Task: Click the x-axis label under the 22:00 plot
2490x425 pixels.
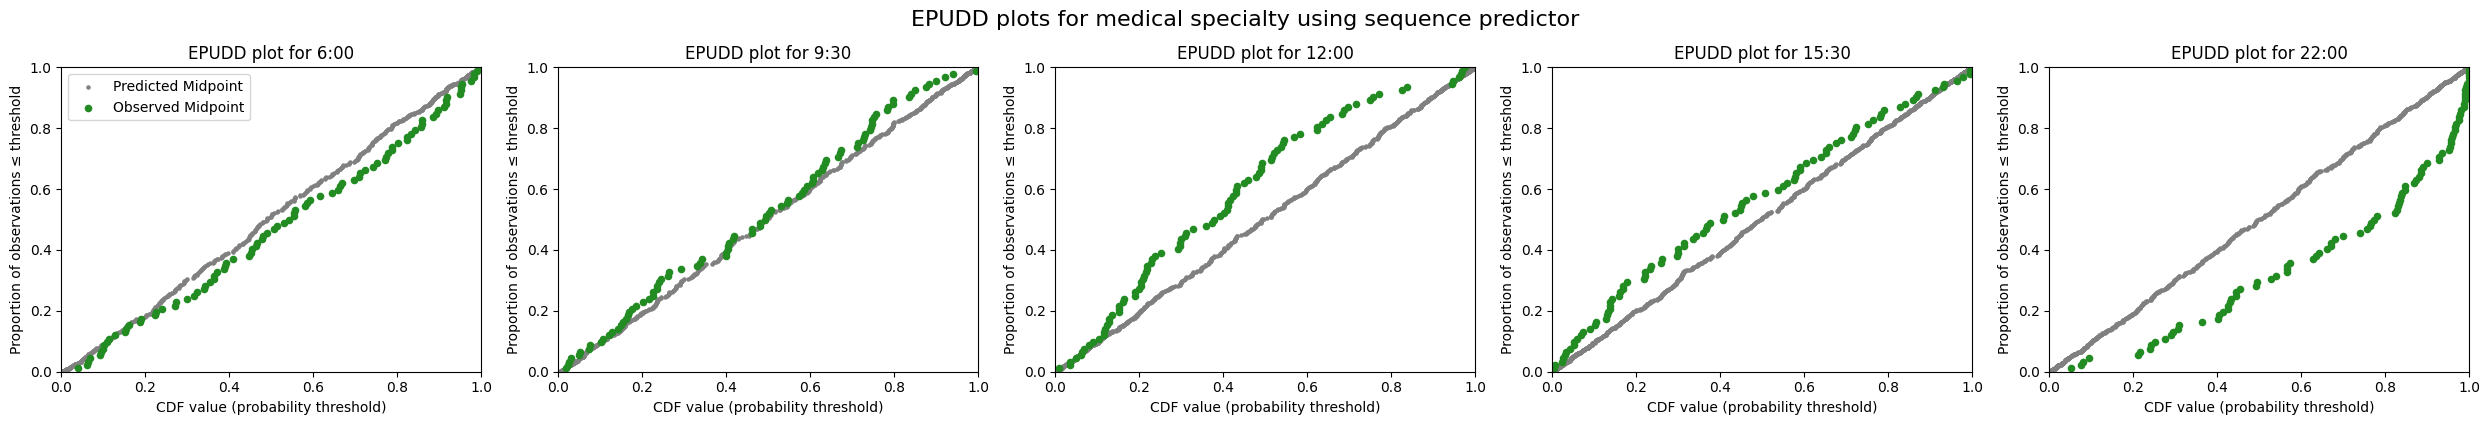Action: [x=2259, y=408]
